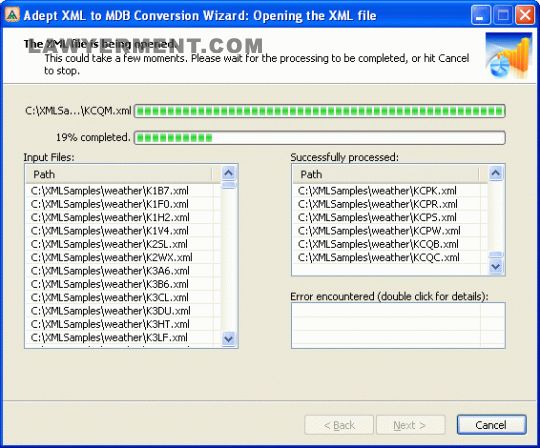Click the Input Files scroll-up arrow

(x=229, y=173)
